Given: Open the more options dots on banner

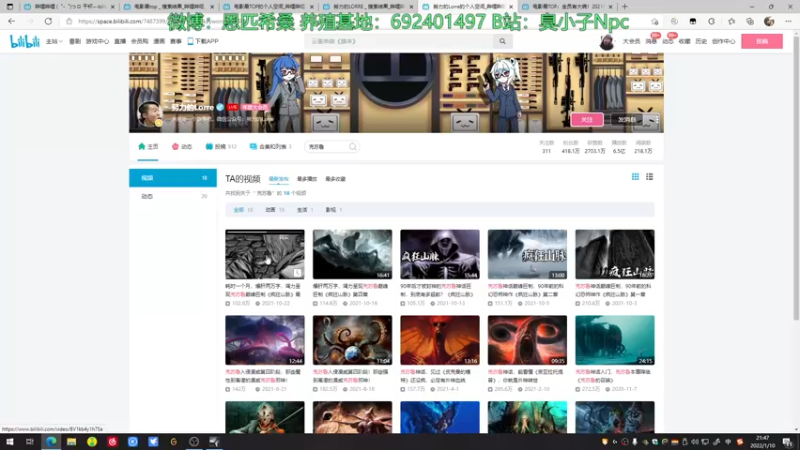Looking at the screenshot, I should click(x=657, y=119).
